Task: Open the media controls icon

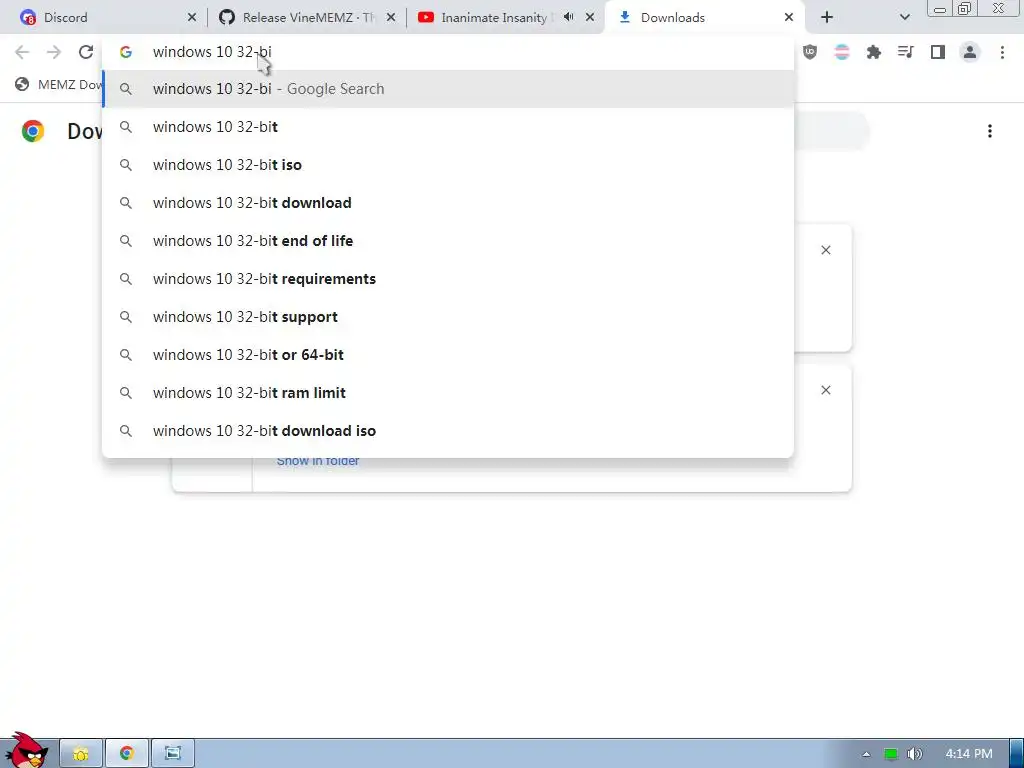Action: coord(906,52)
